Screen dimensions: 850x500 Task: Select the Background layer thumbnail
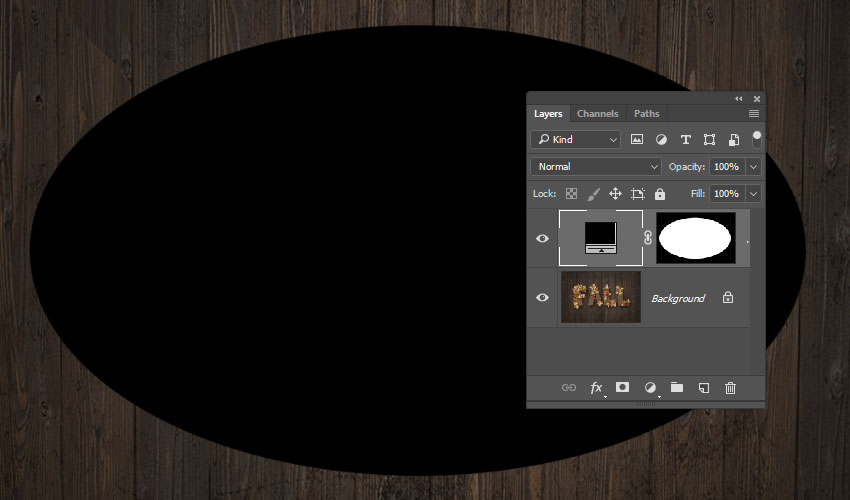click(601, 297)
